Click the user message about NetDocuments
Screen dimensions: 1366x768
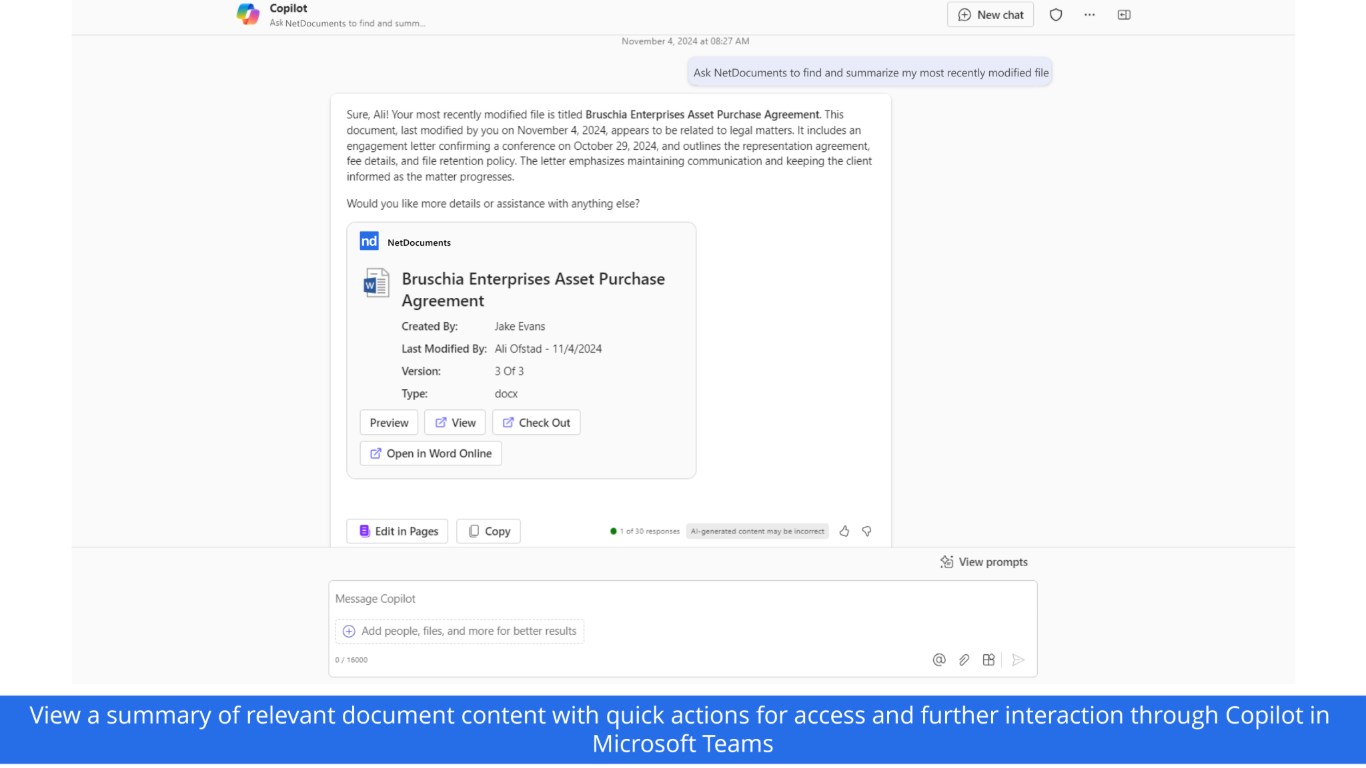click(x=871, y=72)
